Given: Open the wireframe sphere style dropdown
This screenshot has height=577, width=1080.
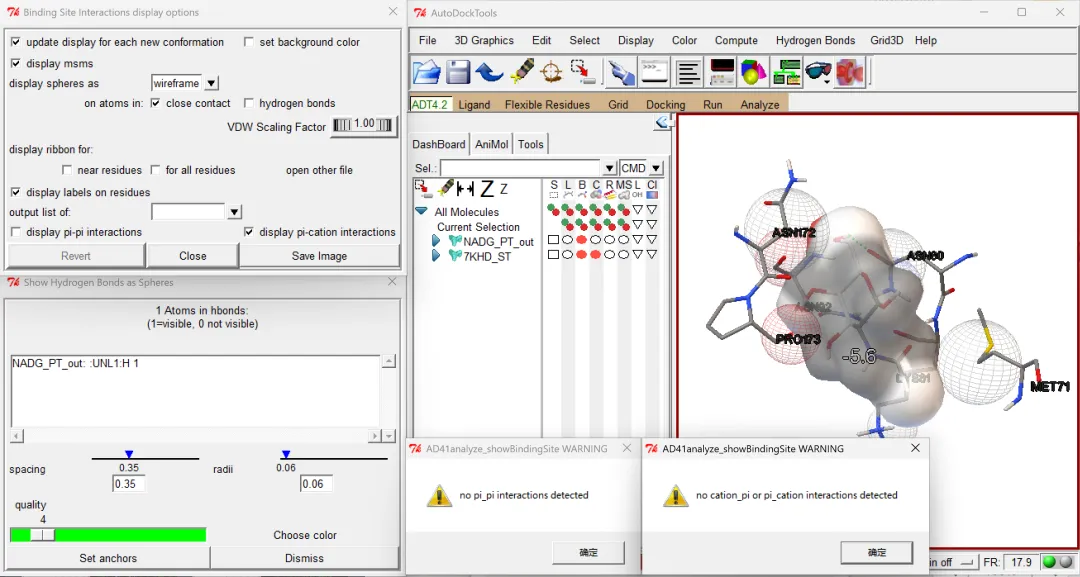Looking at the screenshot, I should coord(211,83).
